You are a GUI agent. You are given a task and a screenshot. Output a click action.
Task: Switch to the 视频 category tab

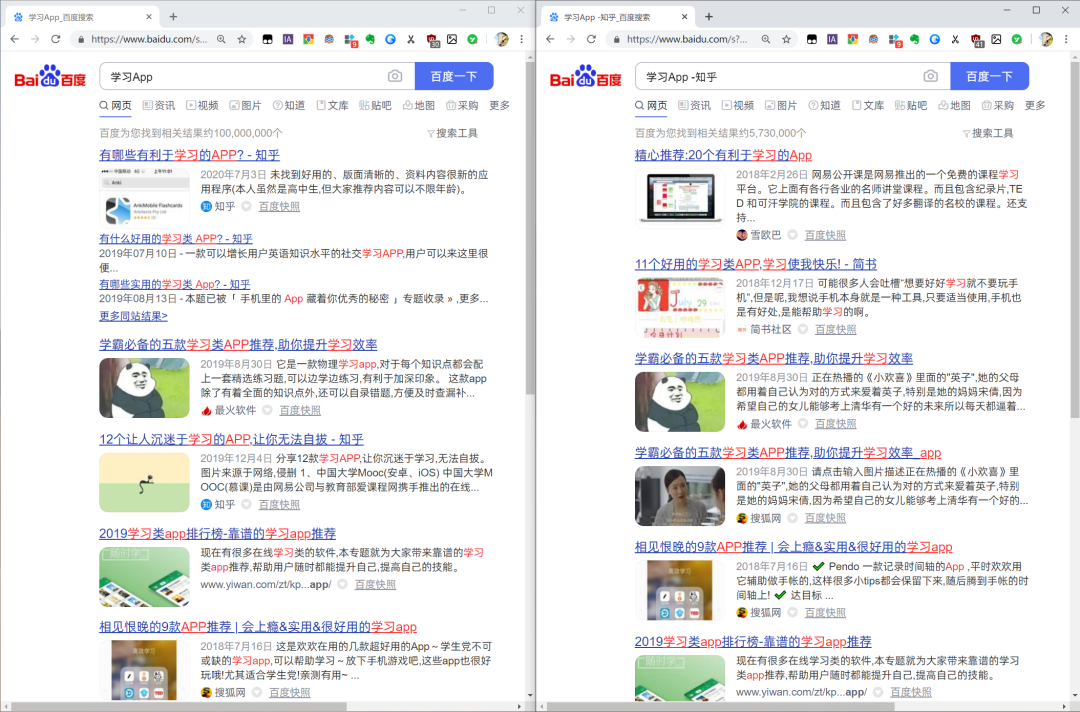point(205,104)
